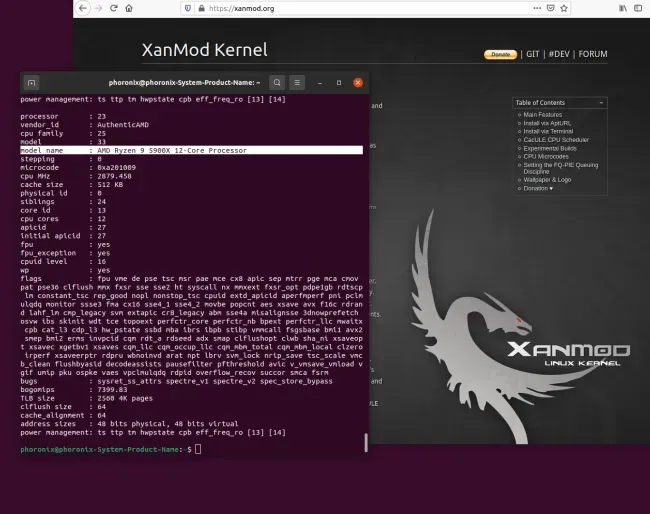Open the page actions three-dots menu
Image resolution: width=650 pixels, height=514 pixels.
(x=537, y=8)
